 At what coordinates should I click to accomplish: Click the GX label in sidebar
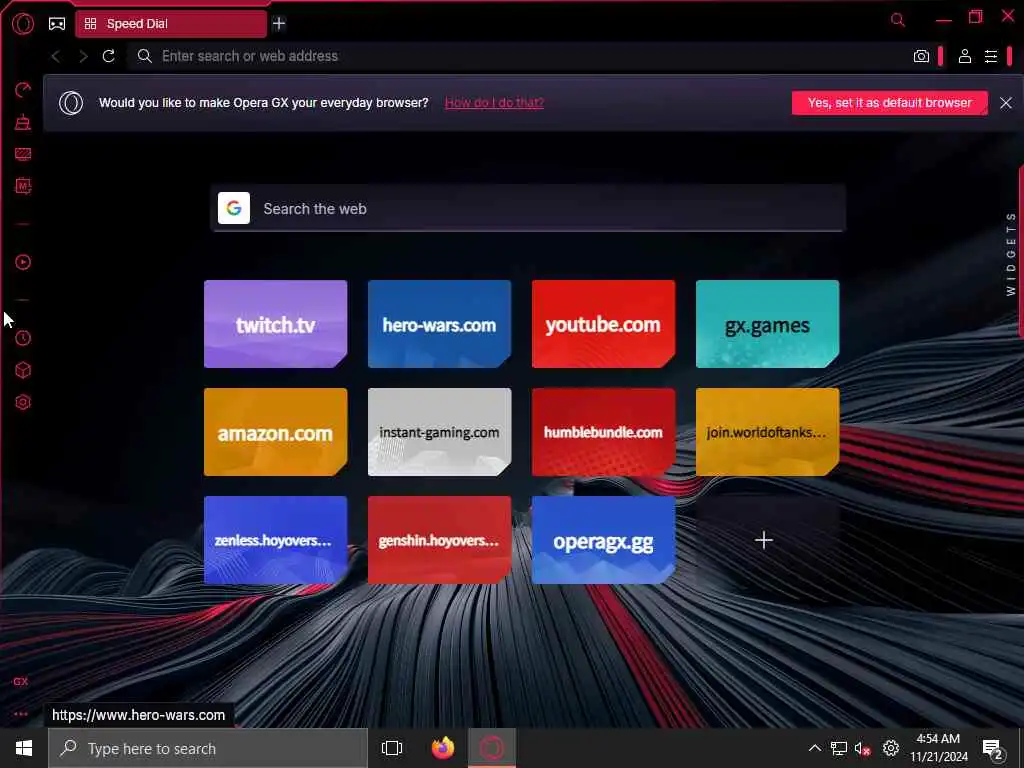click(x=21, y=681)
